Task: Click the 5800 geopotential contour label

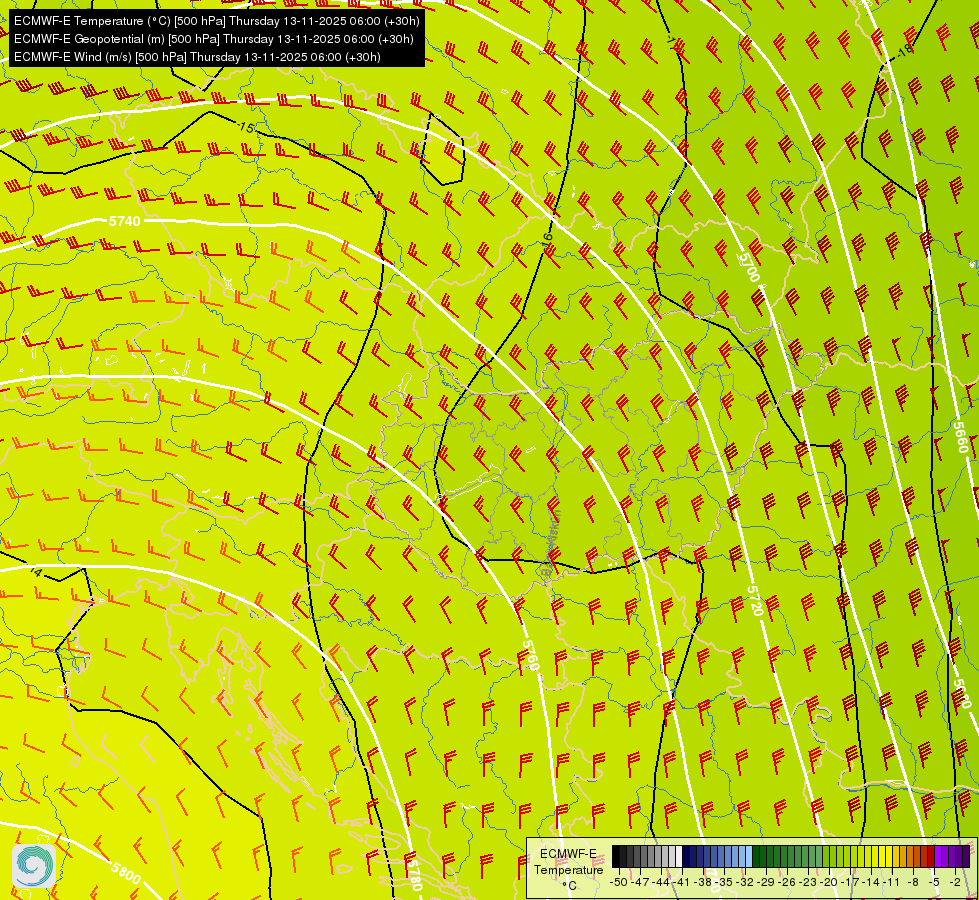Action: point(125,872)
